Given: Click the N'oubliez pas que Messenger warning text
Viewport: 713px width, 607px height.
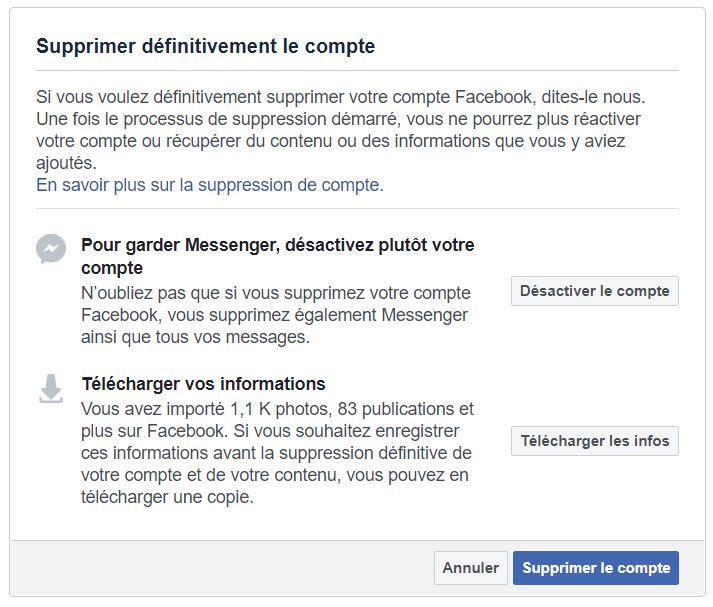Looking at the screenshot, I should 276,315.
